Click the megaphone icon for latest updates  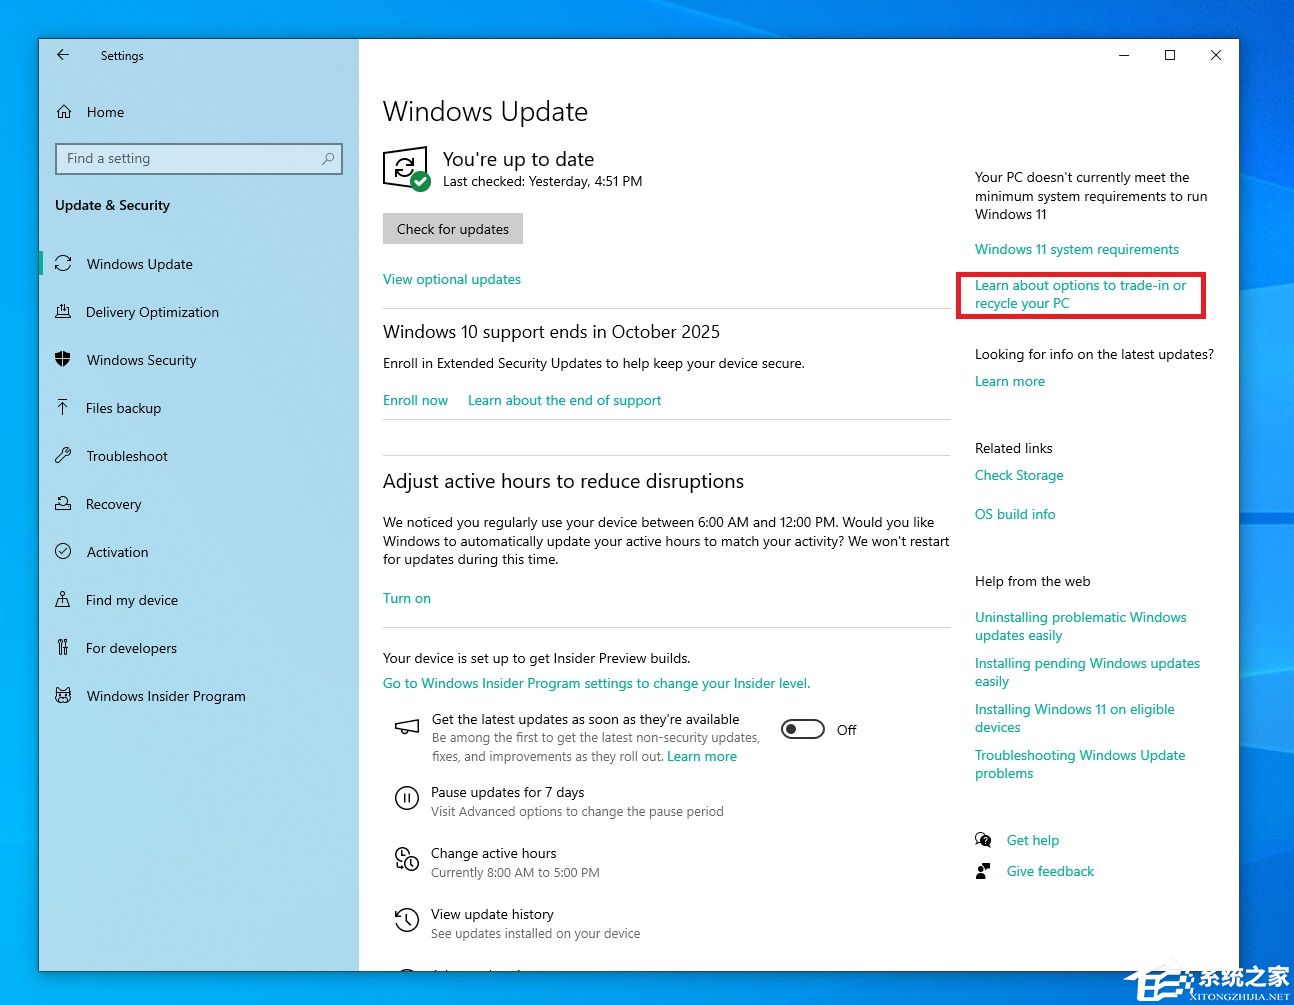pos(406,727)
